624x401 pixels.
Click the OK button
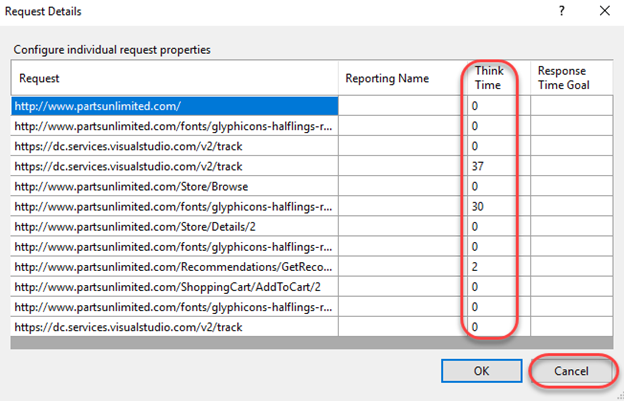click(x=482, y=371)
